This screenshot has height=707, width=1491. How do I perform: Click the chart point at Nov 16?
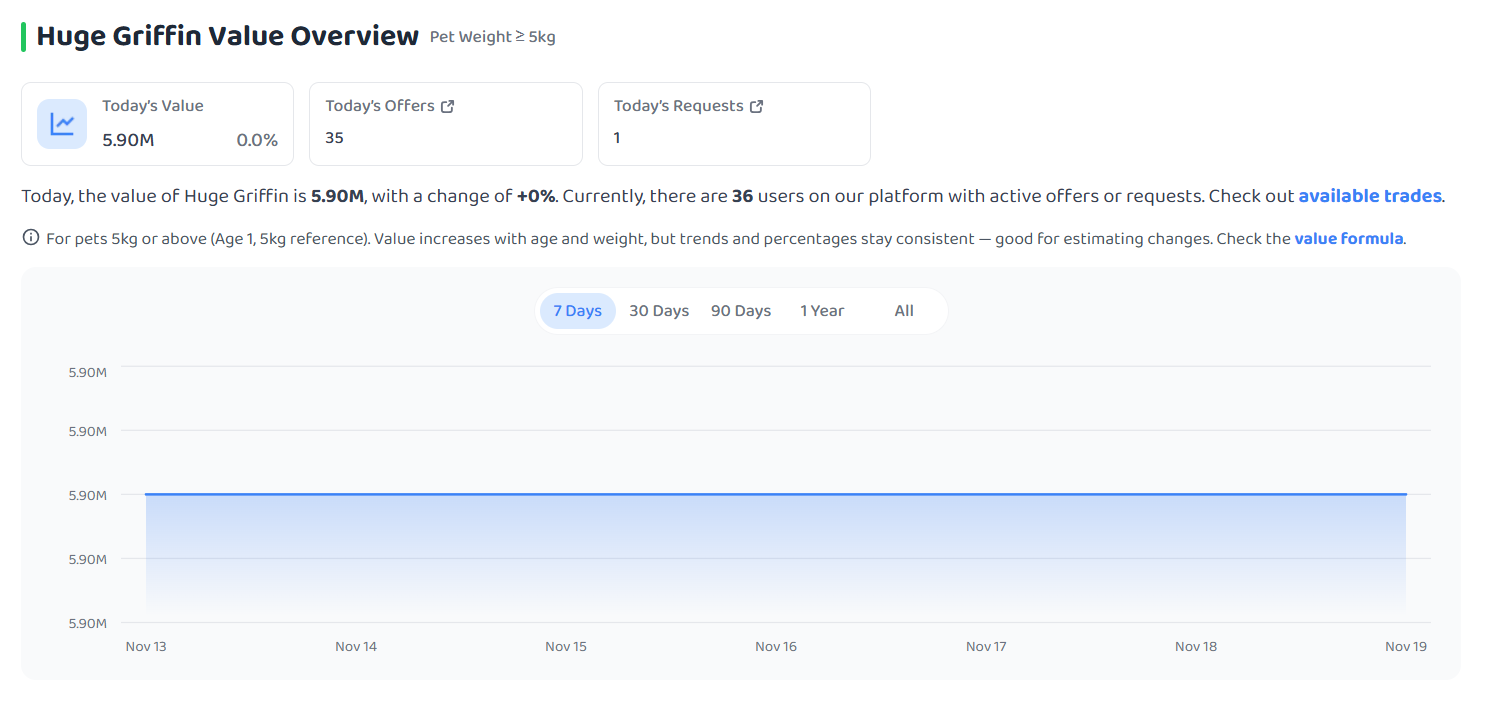click(776, 494)
